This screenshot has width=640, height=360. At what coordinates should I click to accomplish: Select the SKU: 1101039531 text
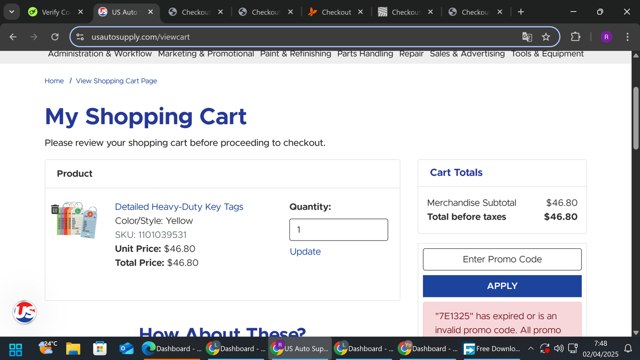[151, 235]
